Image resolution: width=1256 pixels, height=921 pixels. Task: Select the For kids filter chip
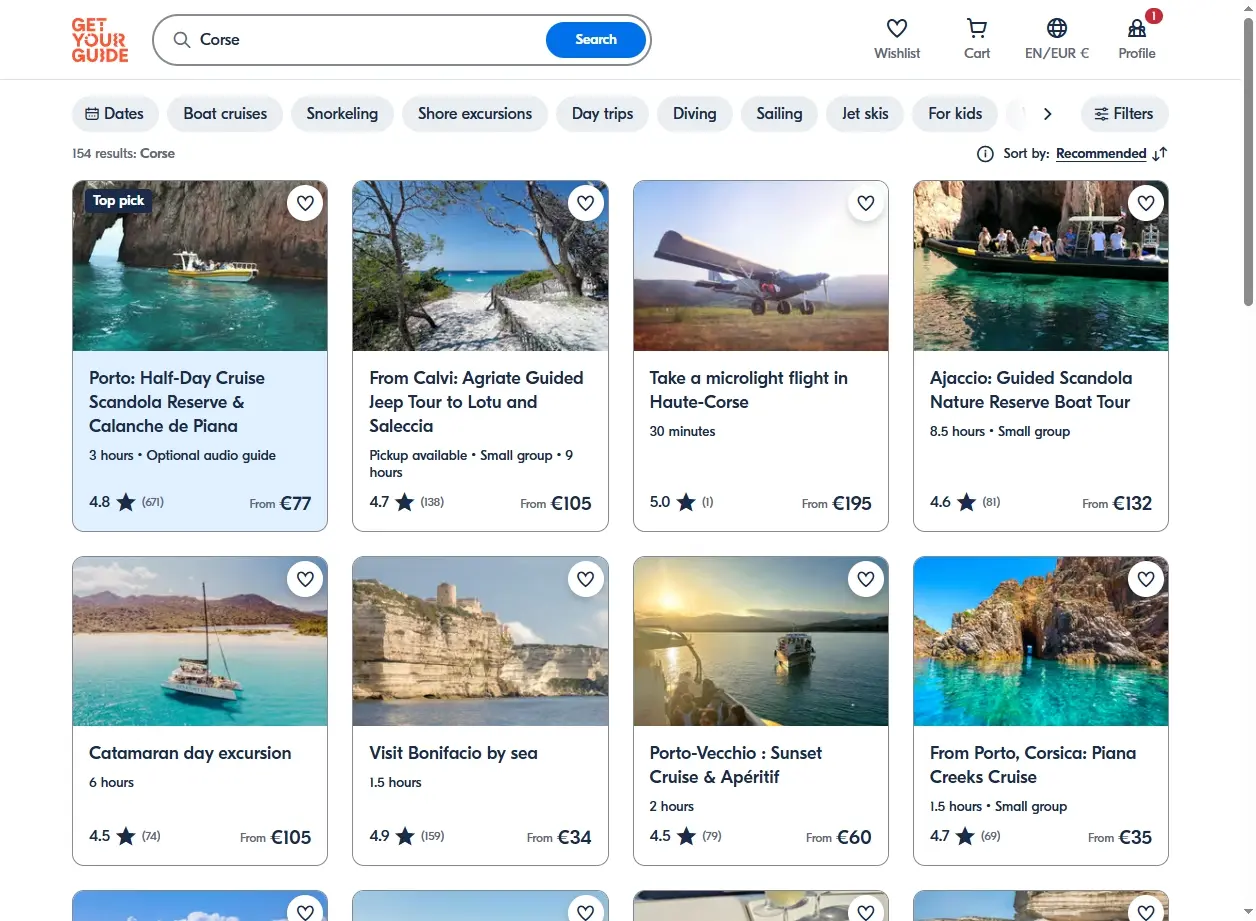click(x=955, y=114)
